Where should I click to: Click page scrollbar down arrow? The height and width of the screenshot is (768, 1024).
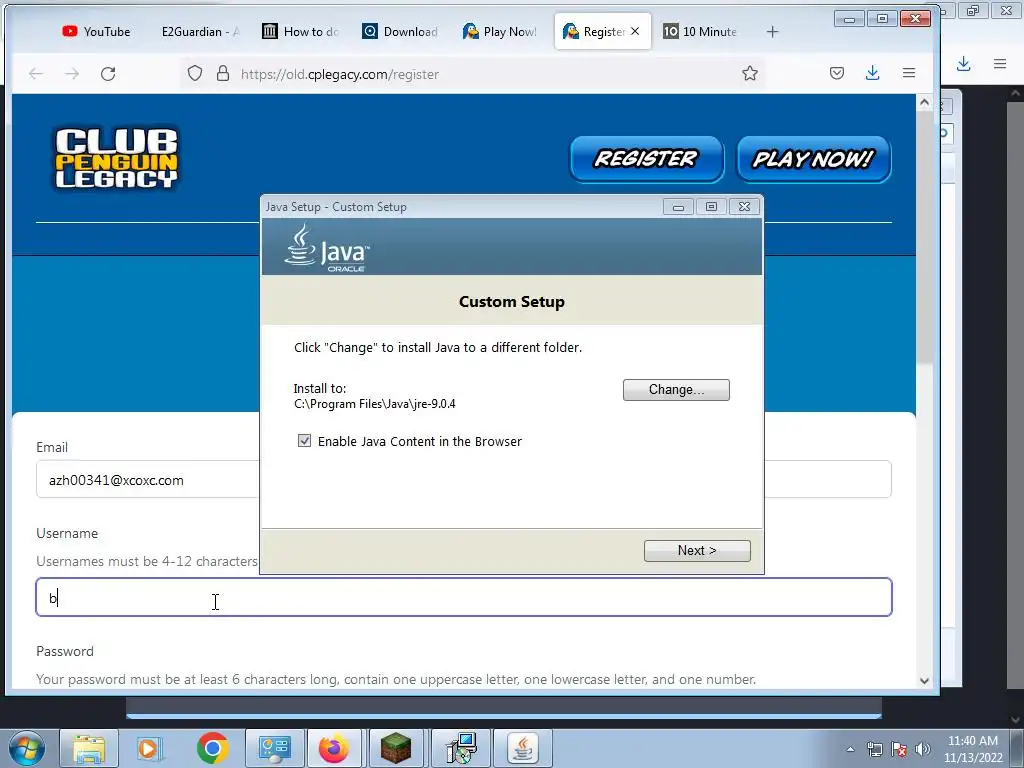(924, 680)
